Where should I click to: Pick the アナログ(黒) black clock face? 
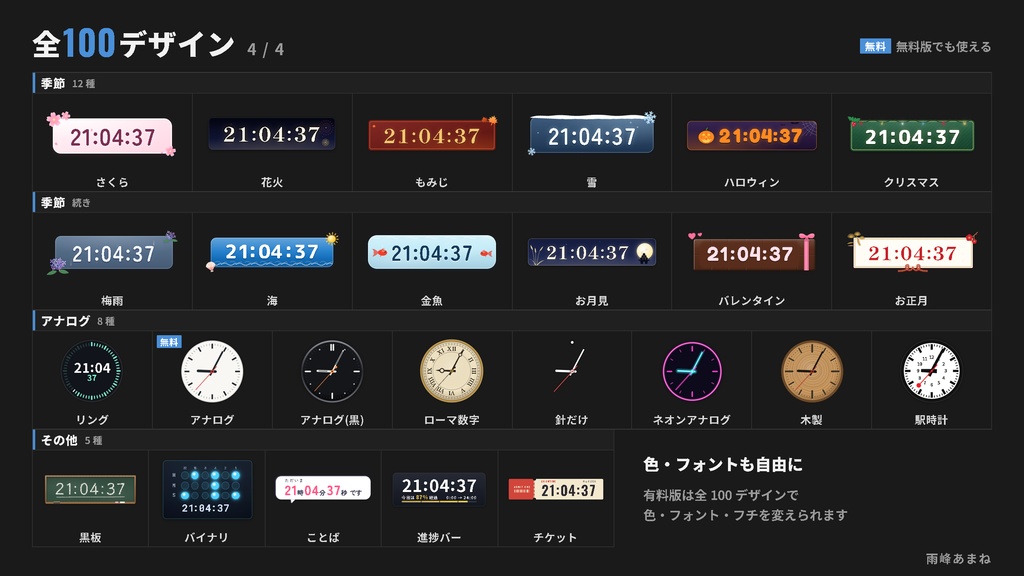(332, 371)
